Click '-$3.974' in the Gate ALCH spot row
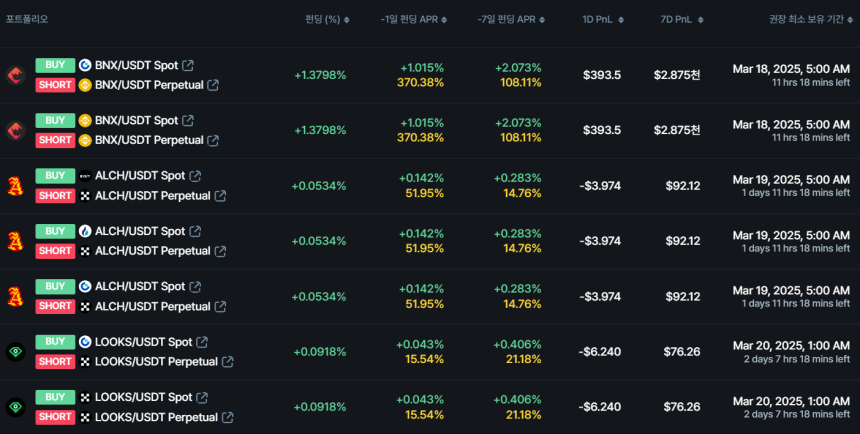This screenshot has height=434, width=860. pyautogui.click(x=600, y=297)
